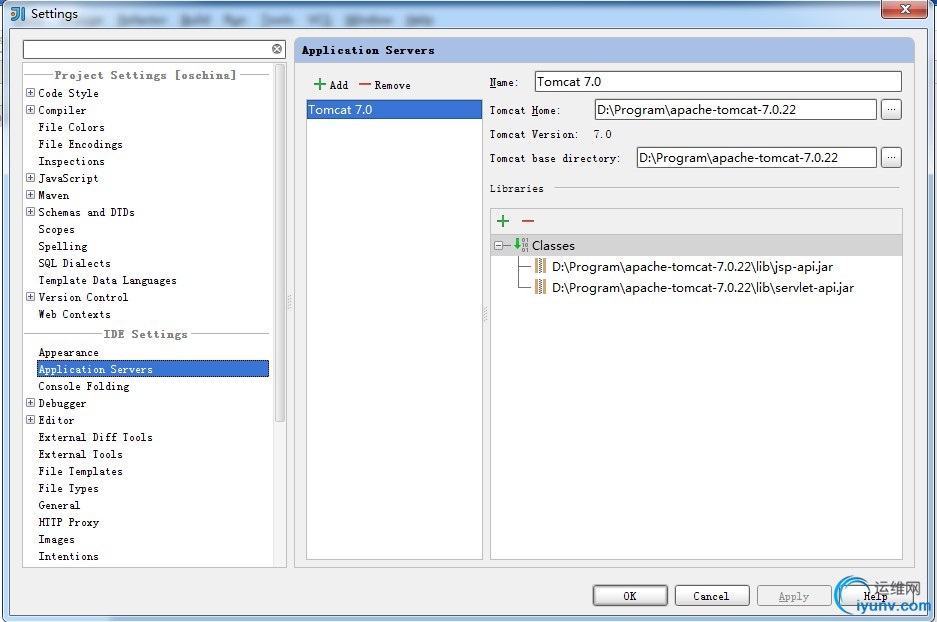The image size is (937, 622).
Task: Open Scopes settings
Action: [x=56, y=229]
